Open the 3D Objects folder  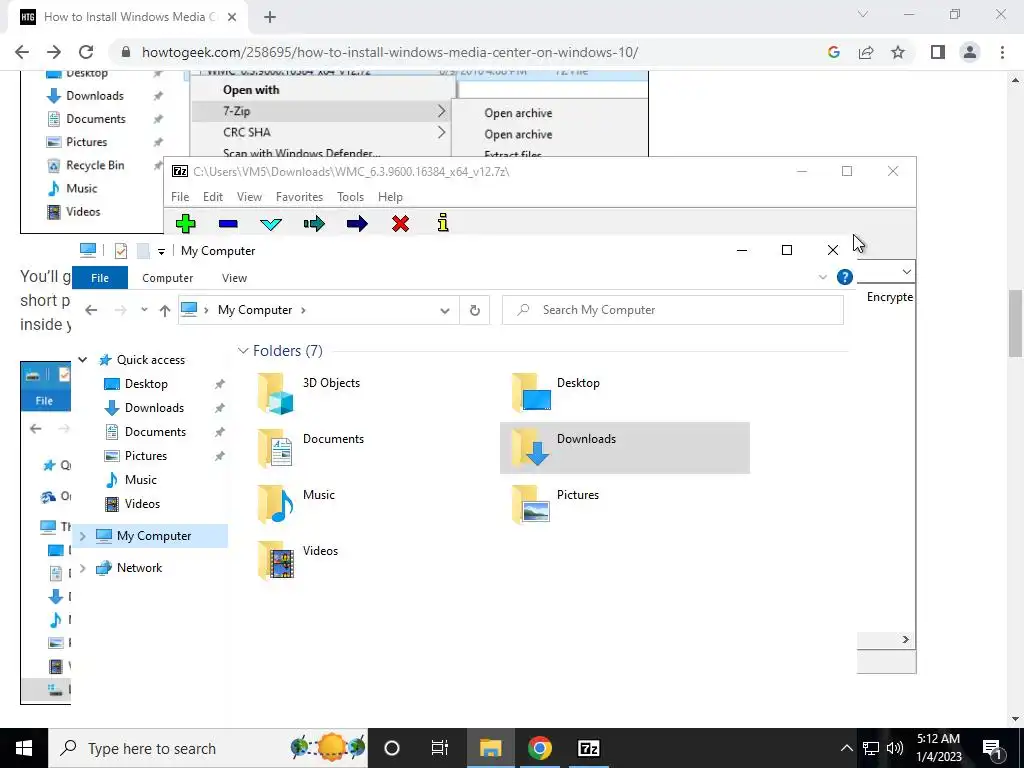click(309, 393)
